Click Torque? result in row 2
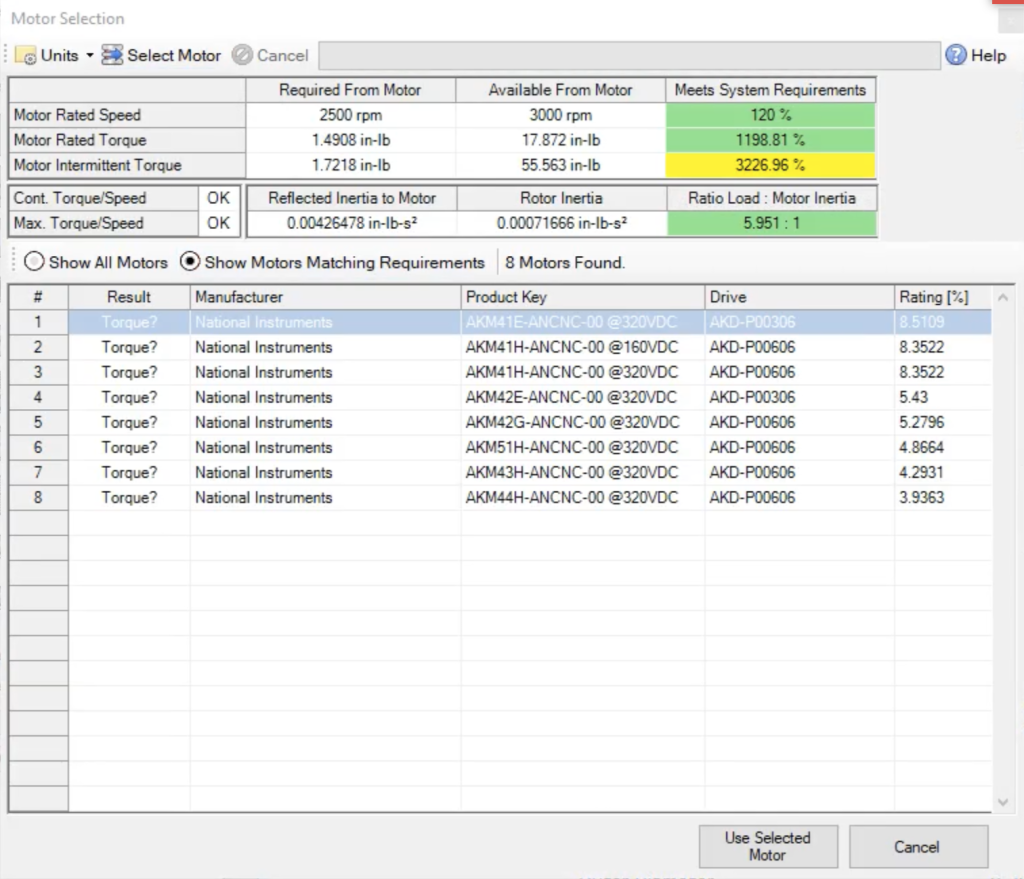 point(131,347)
